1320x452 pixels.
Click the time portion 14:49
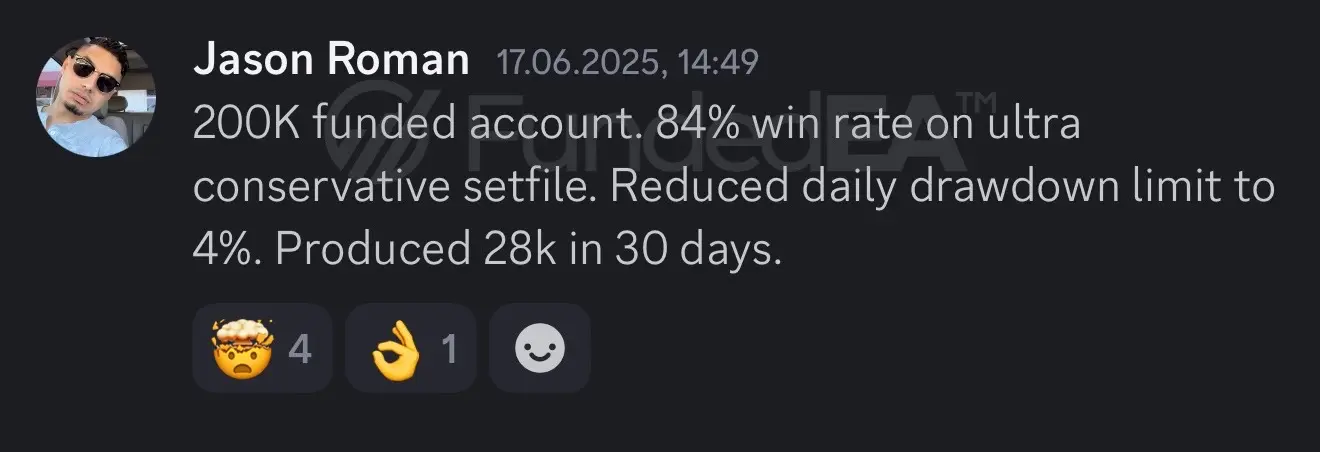(718, 63)
